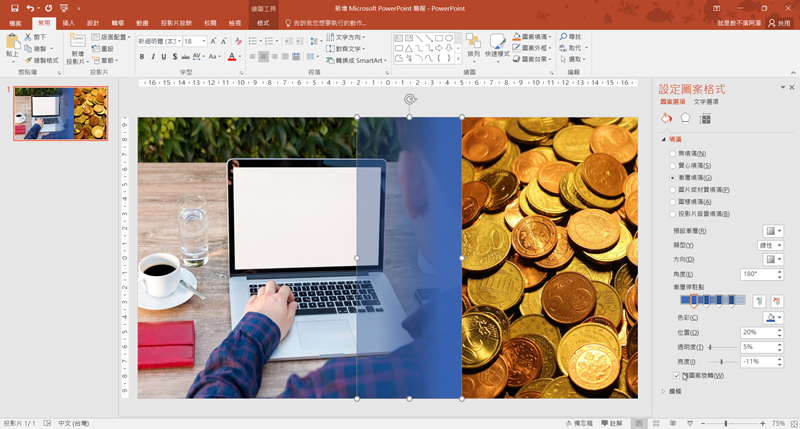Image resolution: width=800 pixels, height=429 pixels.
Task: Open the 文字選項 tab in format pane
Action: pyautogui.click(x=706, y=102)
